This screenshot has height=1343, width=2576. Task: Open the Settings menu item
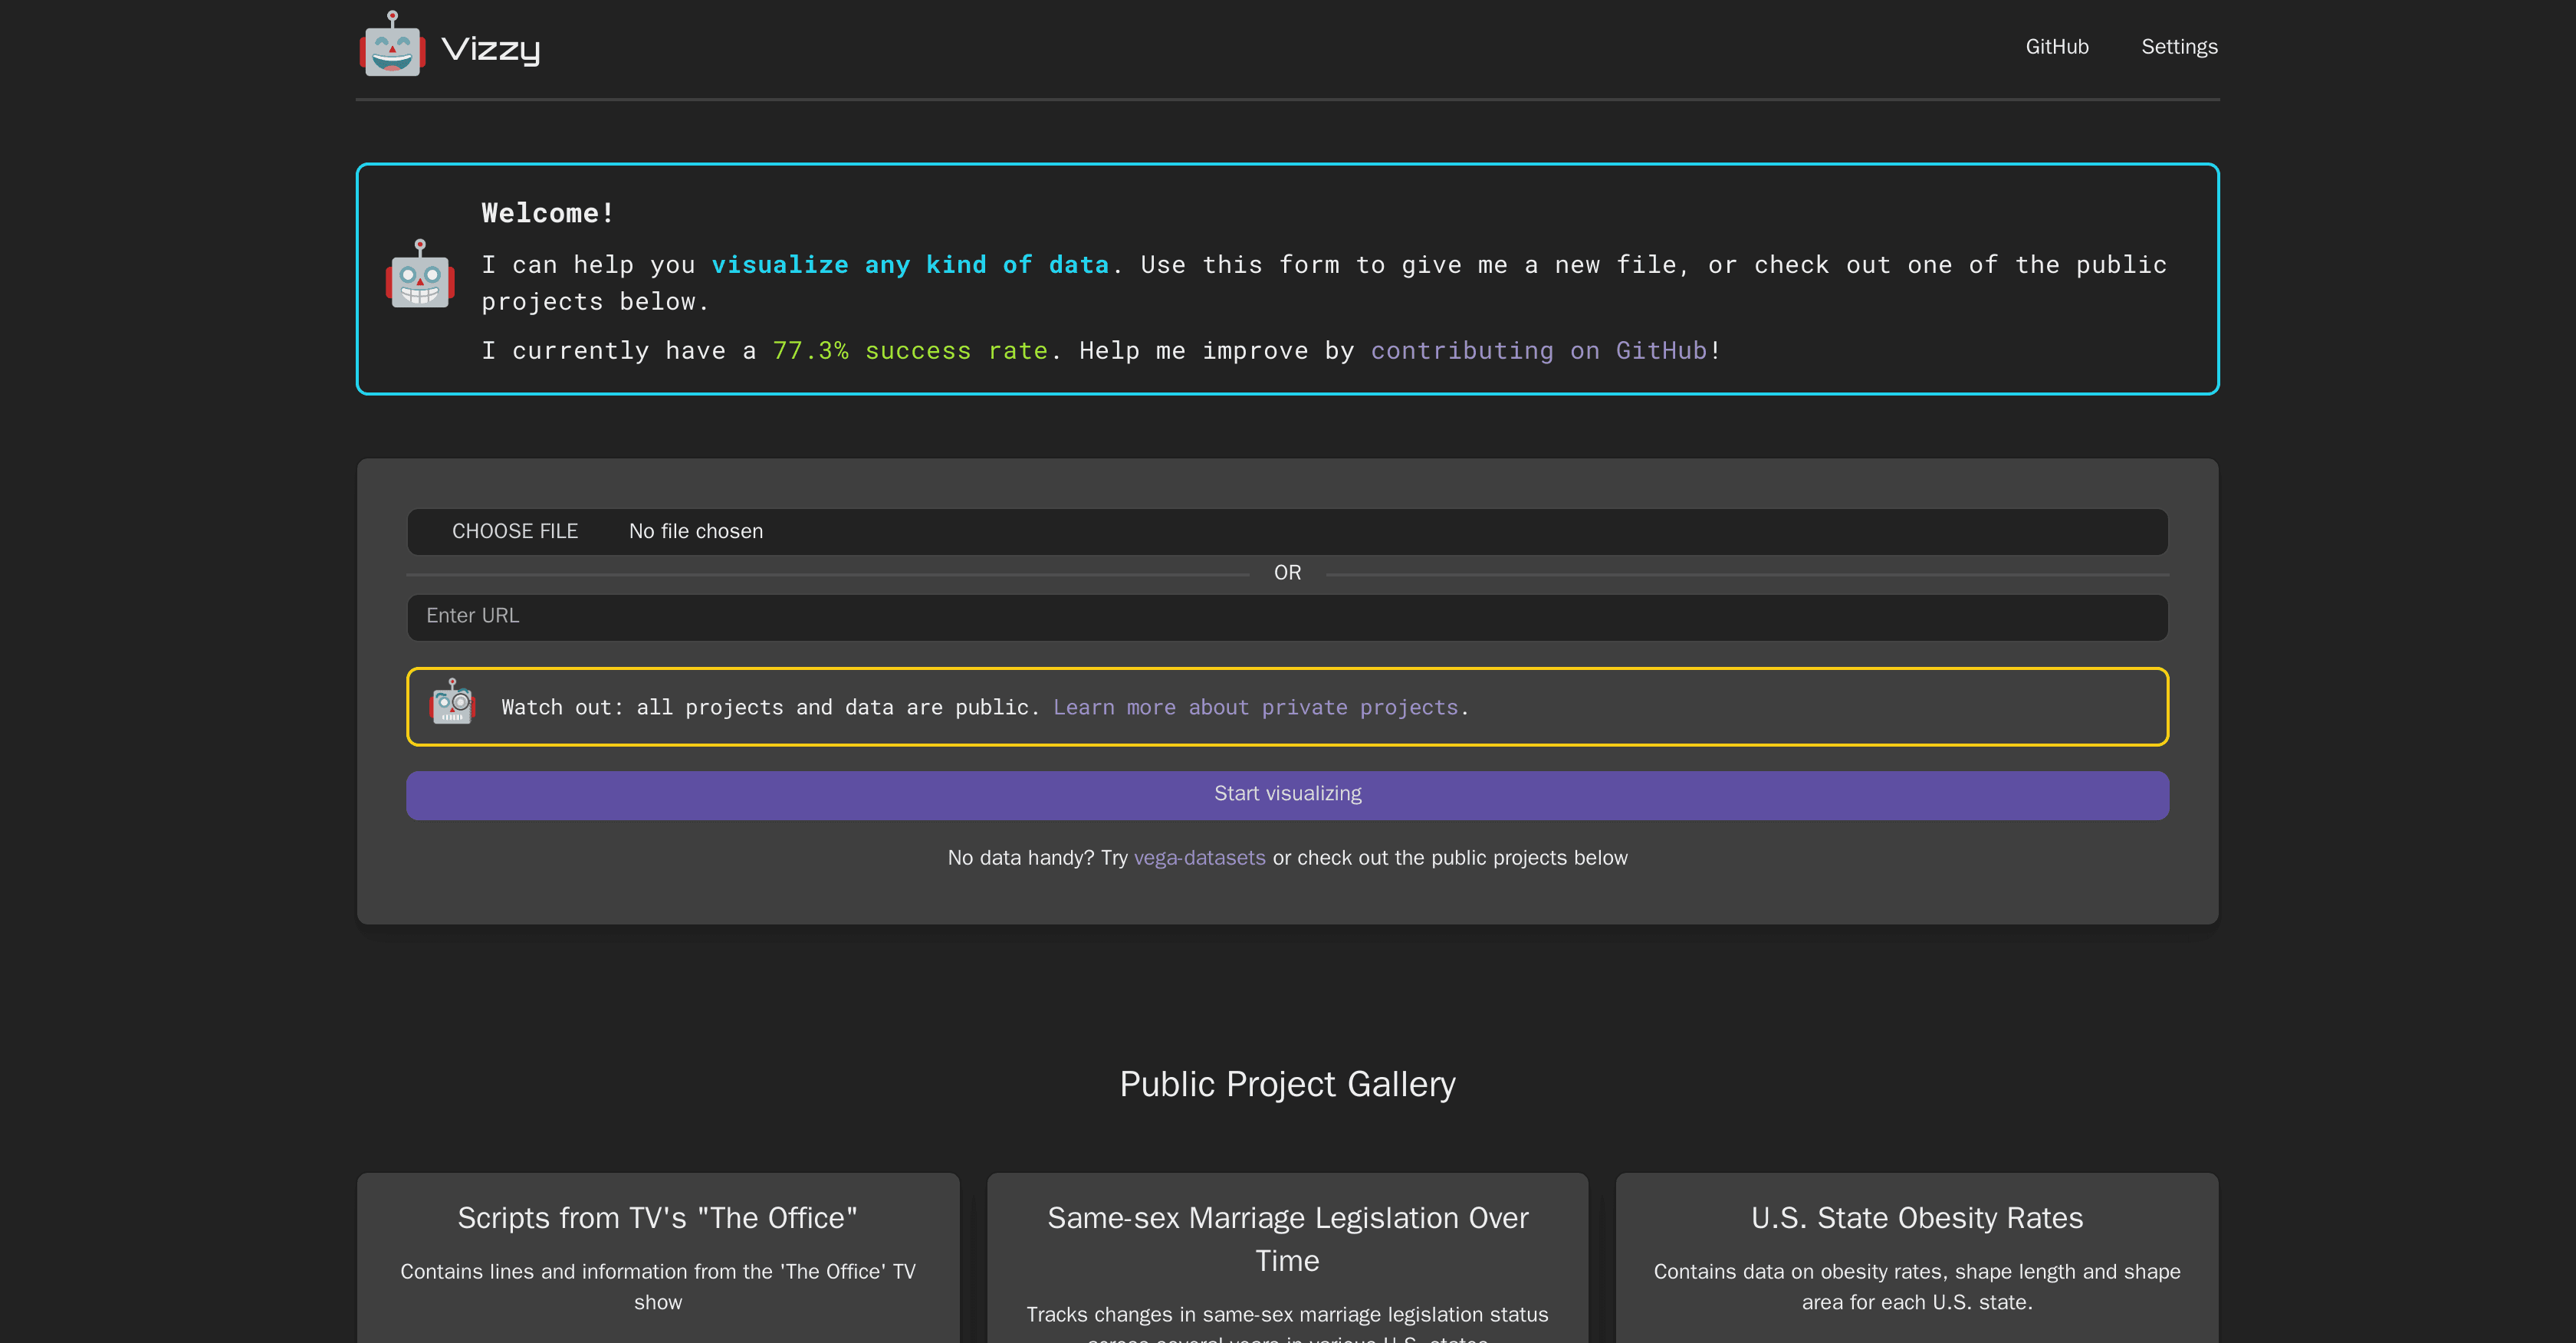coord(2179,46)
